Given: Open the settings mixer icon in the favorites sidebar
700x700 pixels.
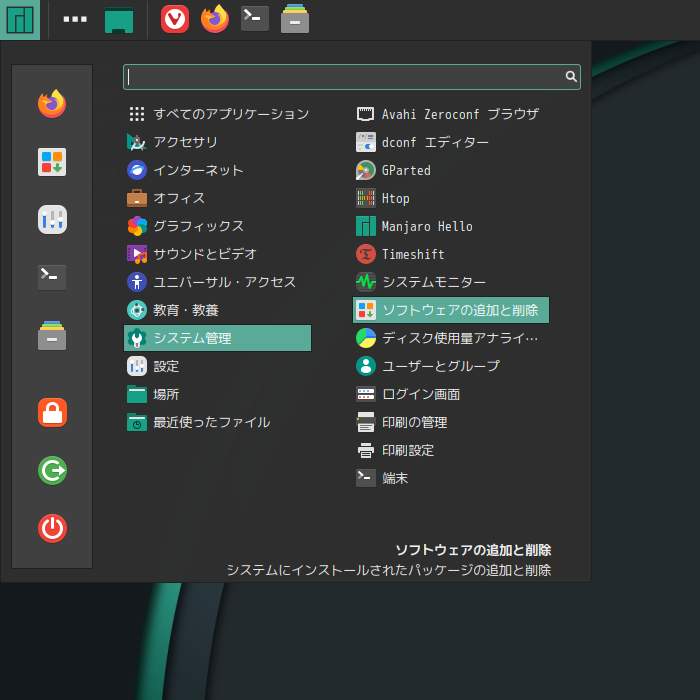Looking at the screenshot, I should coord(52,219).
